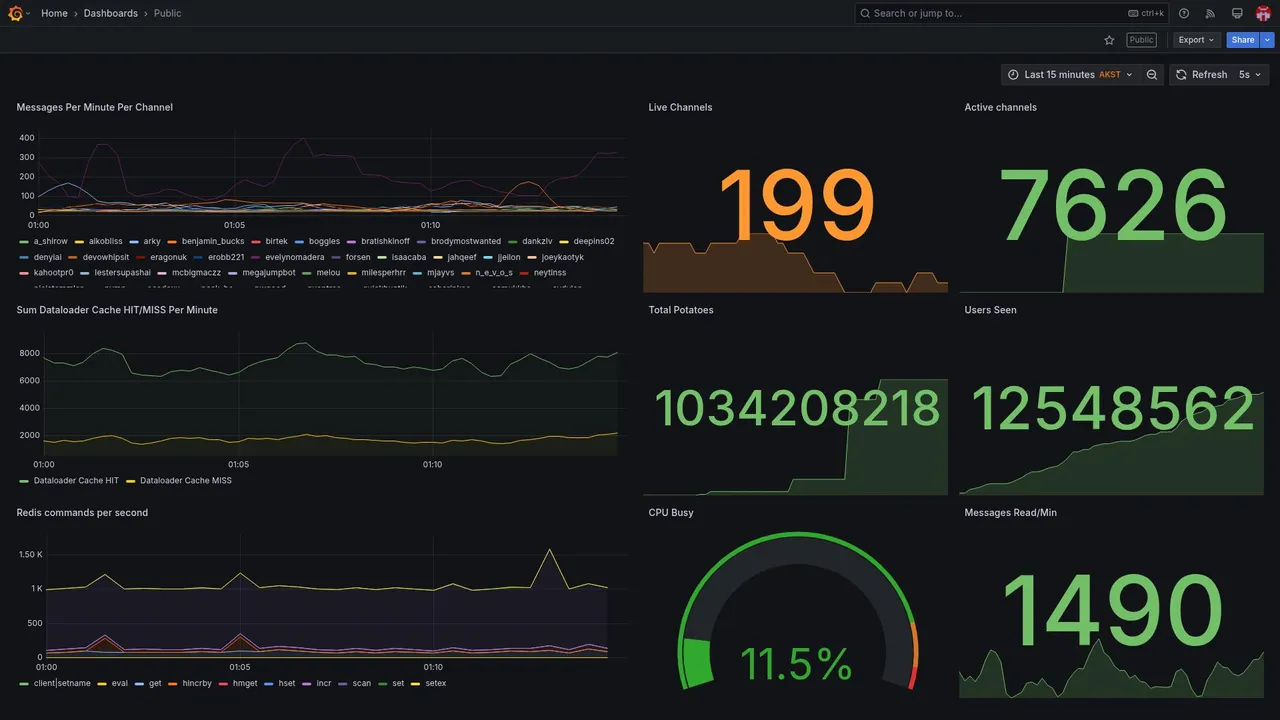Click the clock icon in time picker
Image resolution: width=1280 pixels, height=720 pixels.
coord(1013,75)
